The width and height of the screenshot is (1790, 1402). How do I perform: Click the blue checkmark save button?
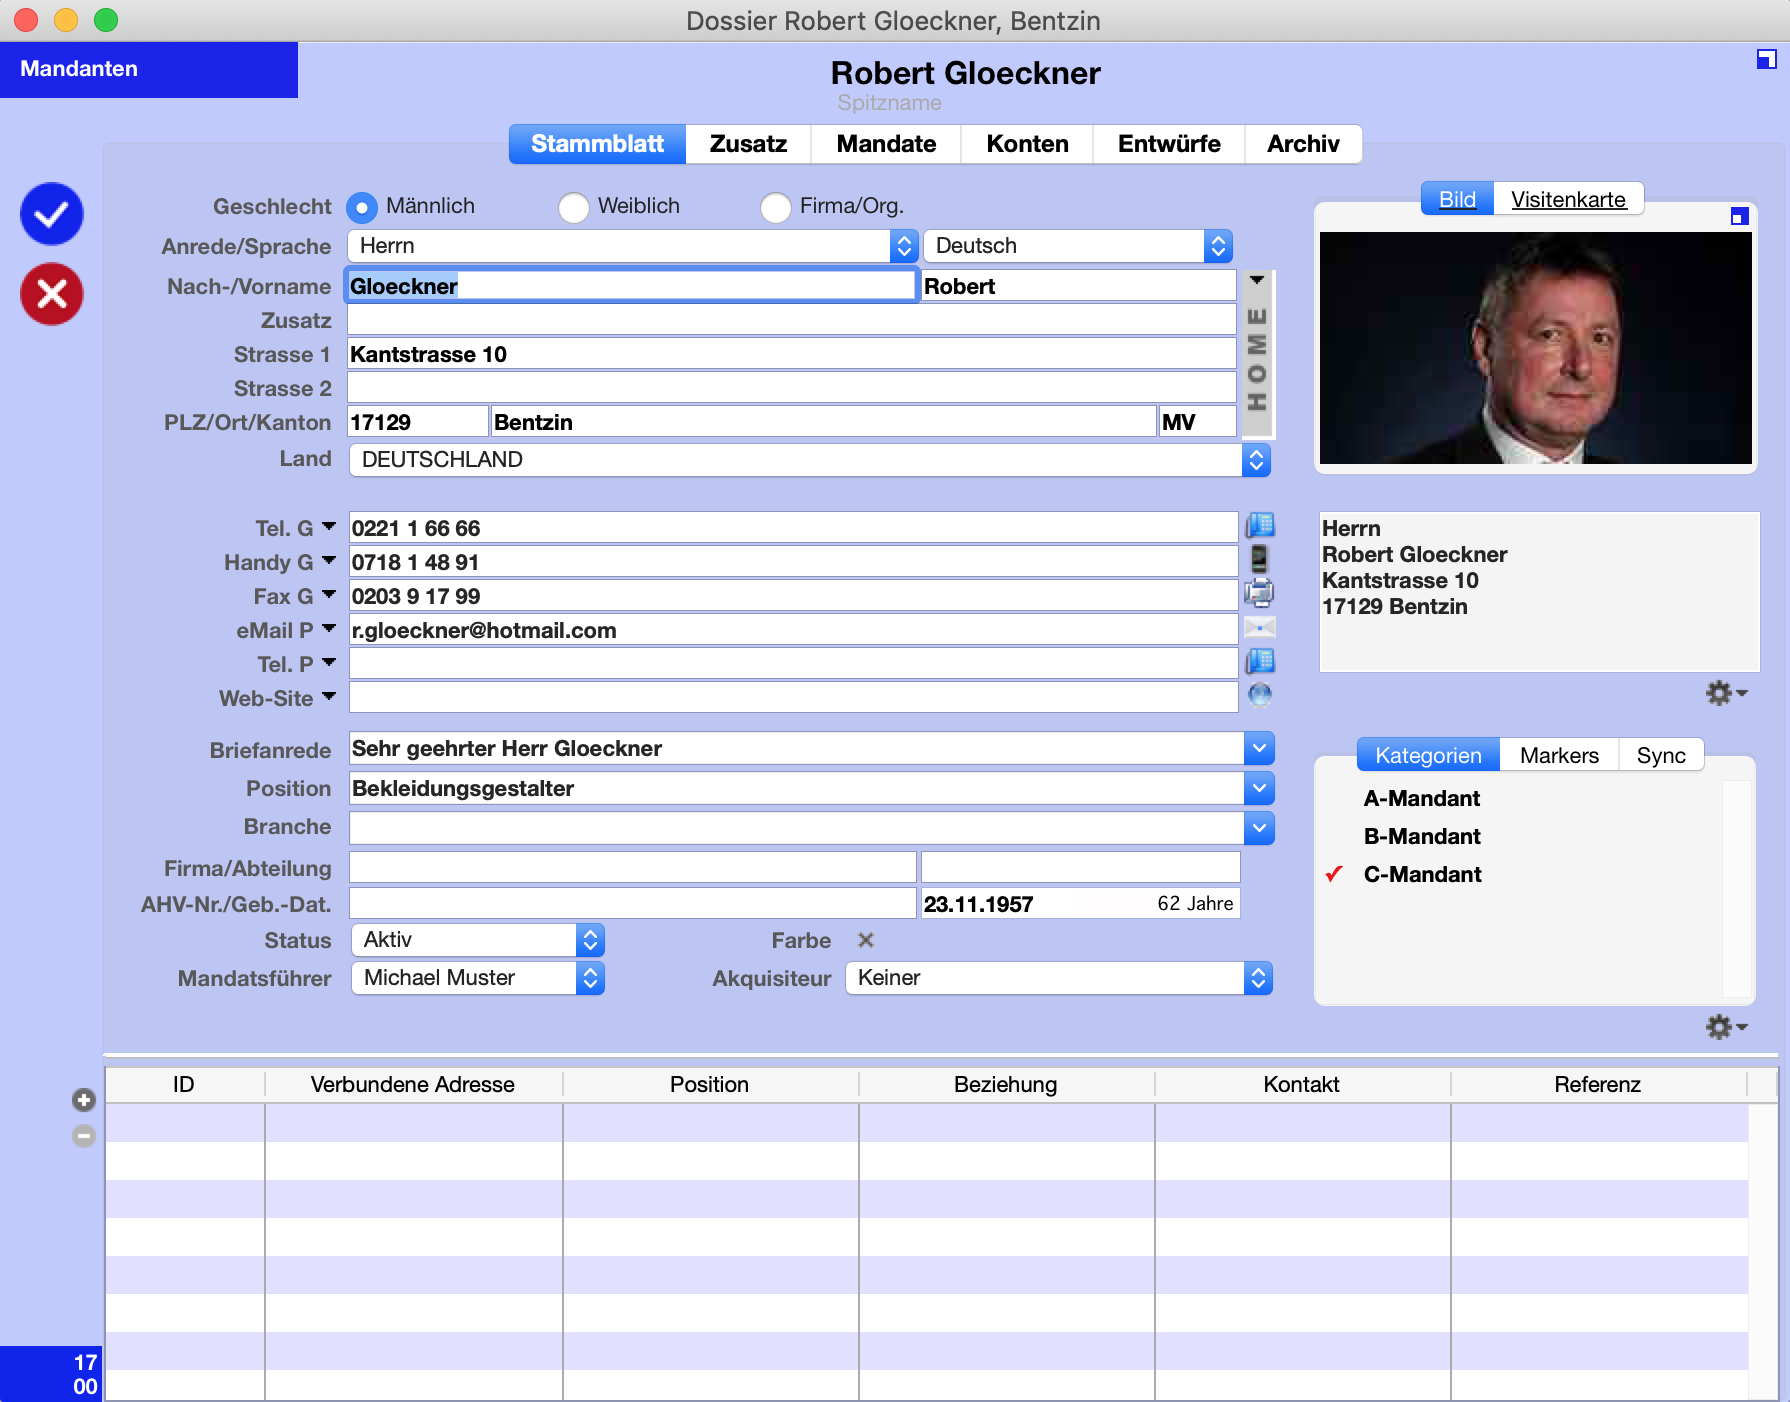[51, 214]
